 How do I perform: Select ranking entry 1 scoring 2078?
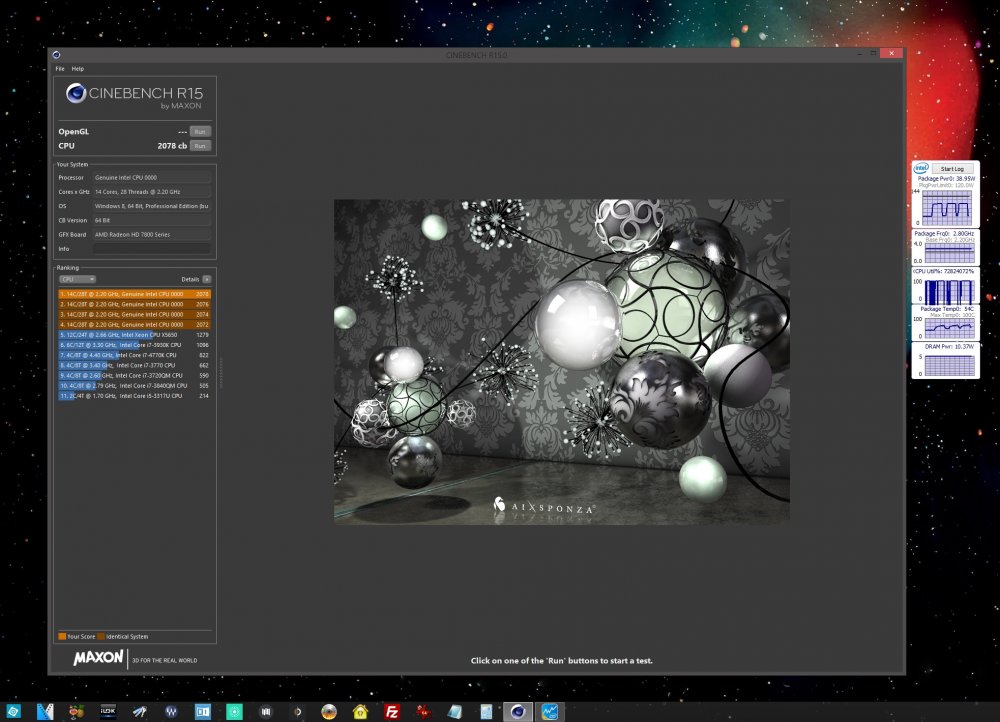[x=135, y=294]
